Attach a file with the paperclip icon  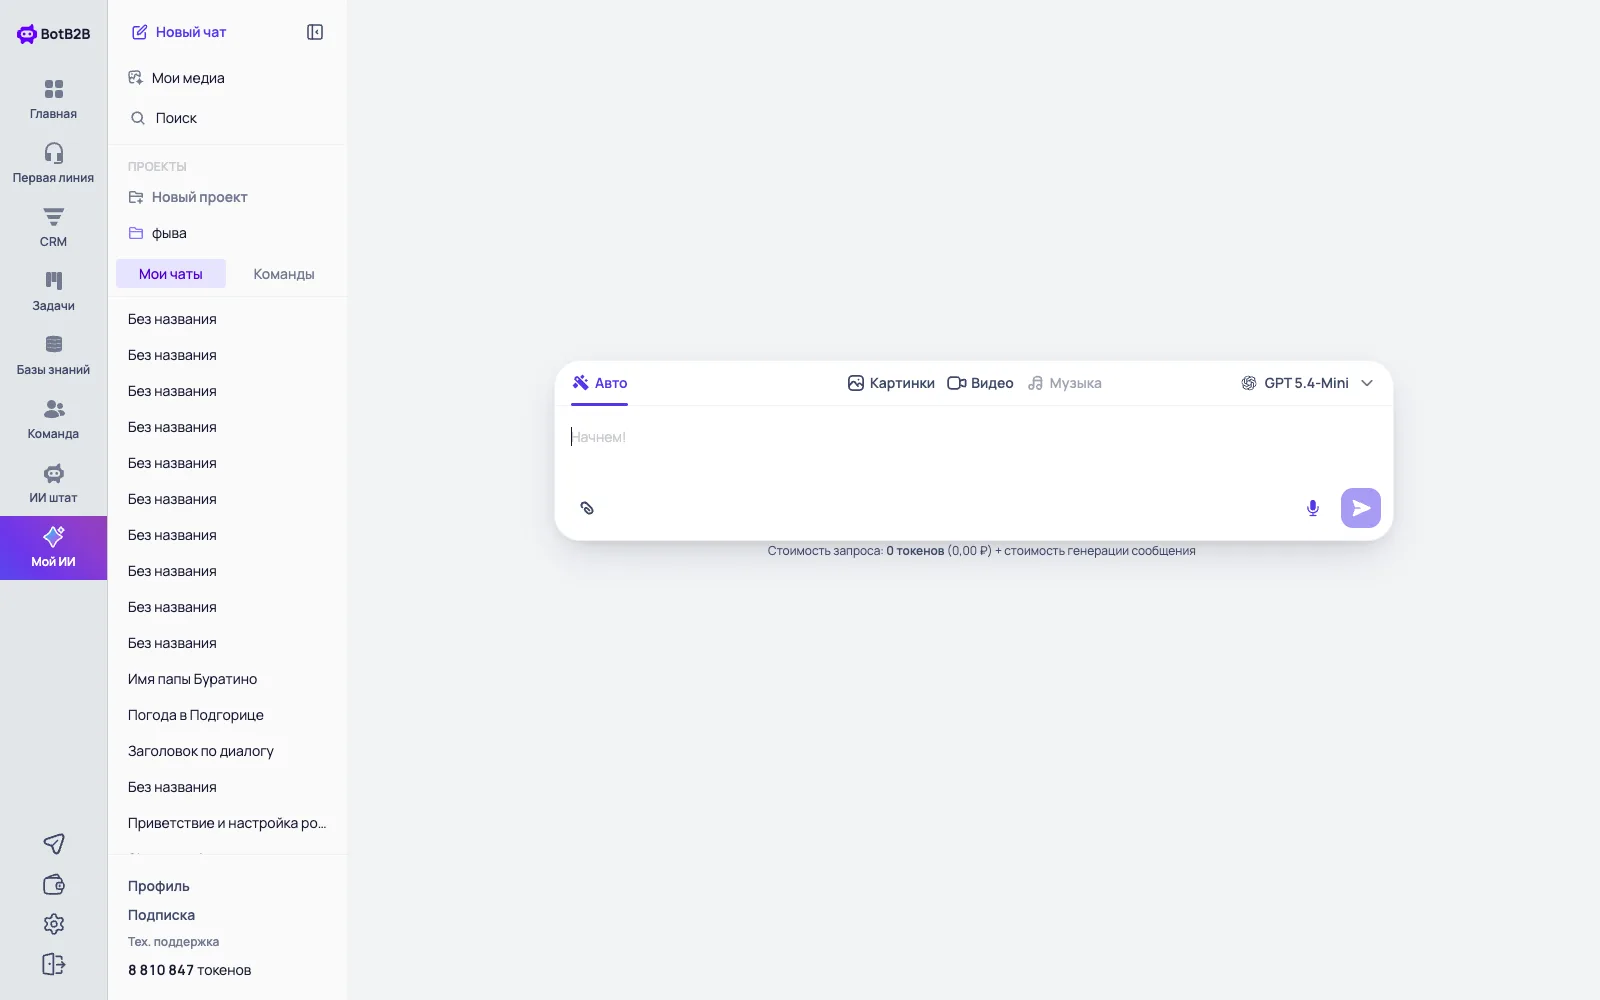[x=587, y=508]
